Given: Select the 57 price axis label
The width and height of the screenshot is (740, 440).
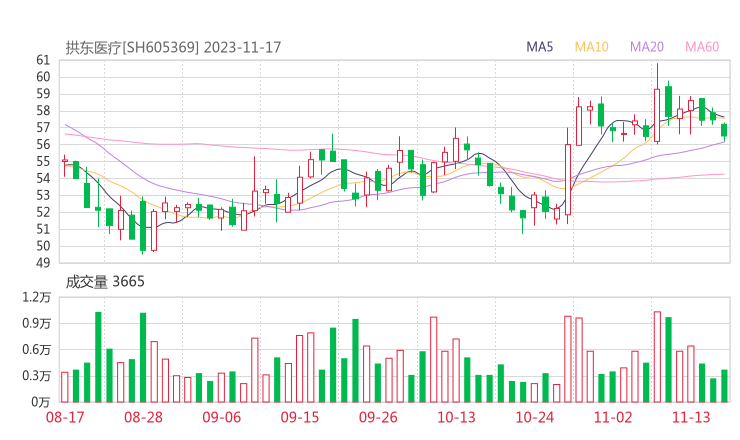Looking at the screenshot, I should coord(43,127).
